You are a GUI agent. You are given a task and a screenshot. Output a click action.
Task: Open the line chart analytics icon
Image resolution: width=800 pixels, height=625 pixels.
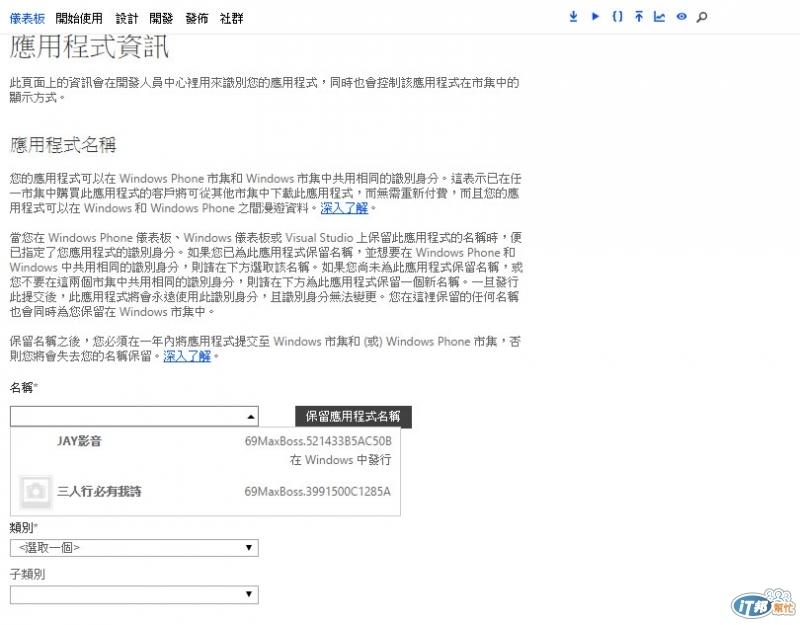[x=659, y=17]
